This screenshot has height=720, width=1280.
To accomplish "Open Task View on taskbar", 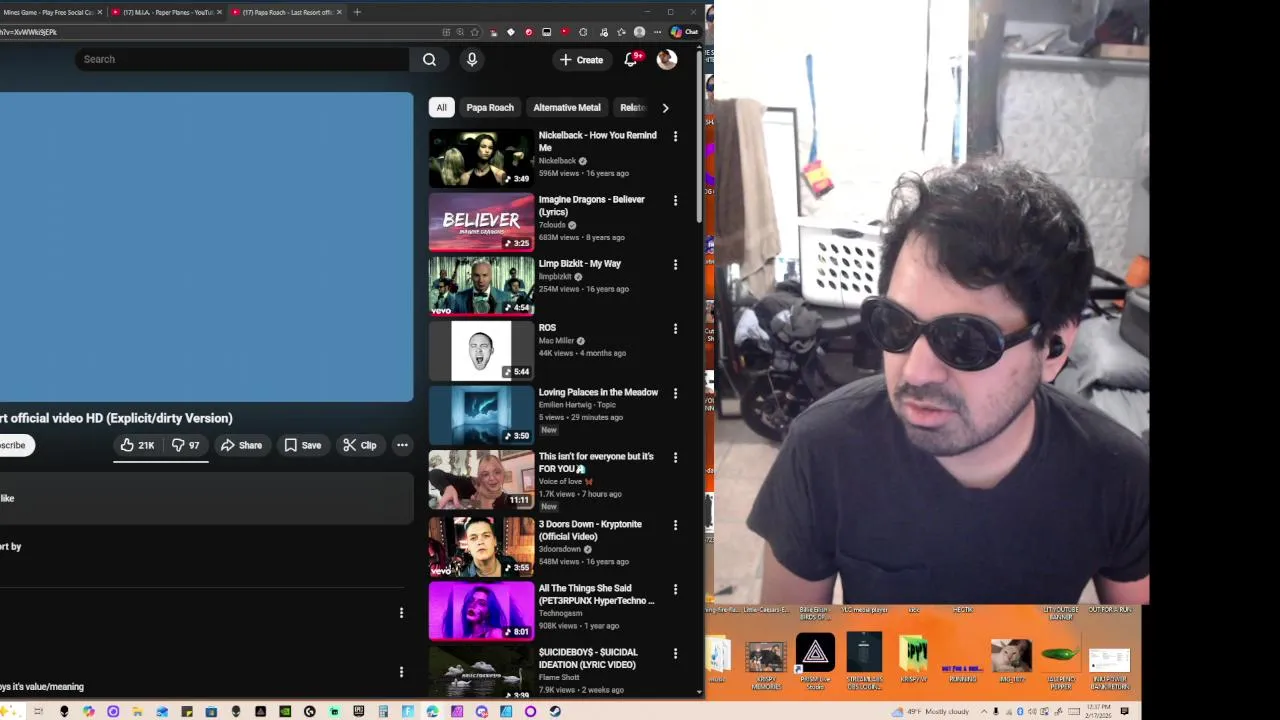I will tap(38, 711).
